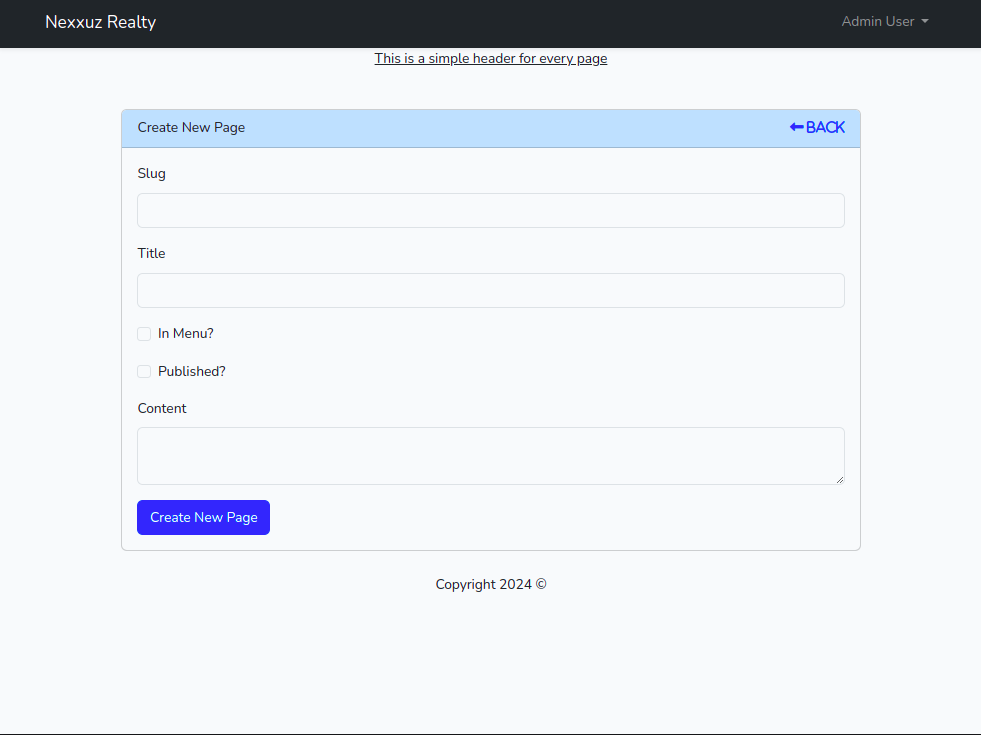
Task: Click the left arrow icon beside BACK
Action: coord(796,127)
